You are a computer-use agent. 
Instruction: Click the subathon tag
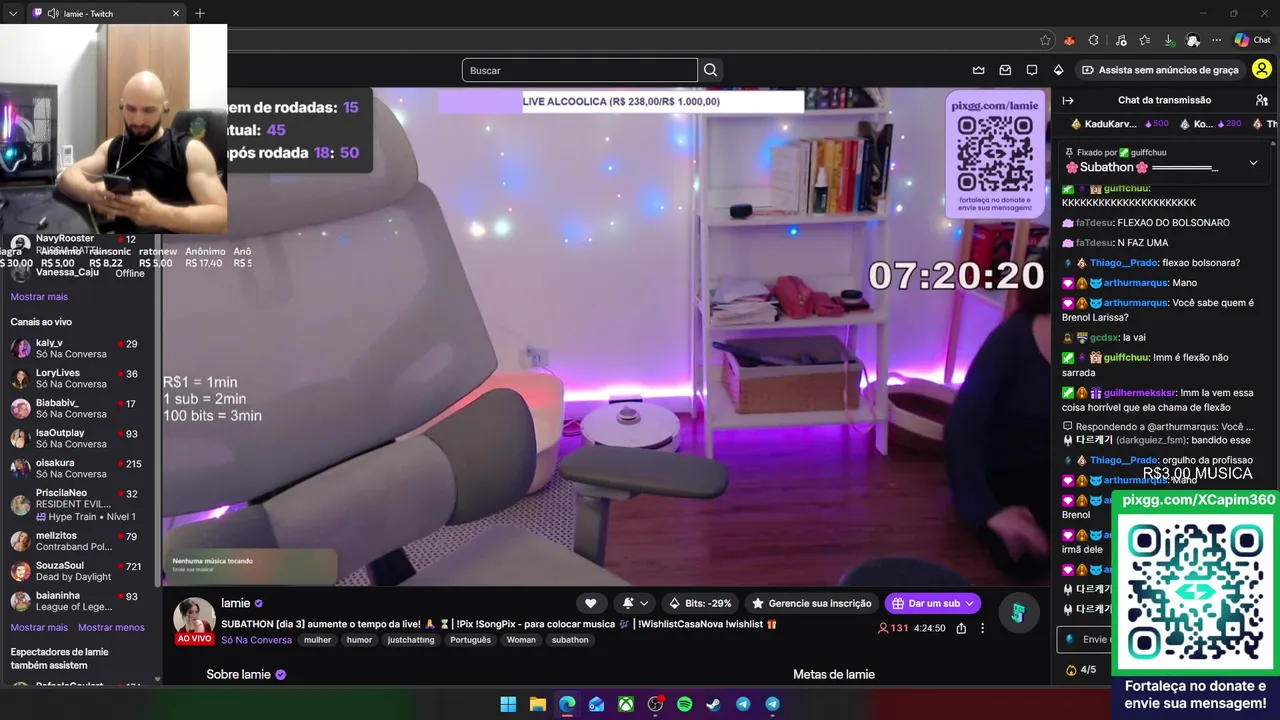point(570,640)
